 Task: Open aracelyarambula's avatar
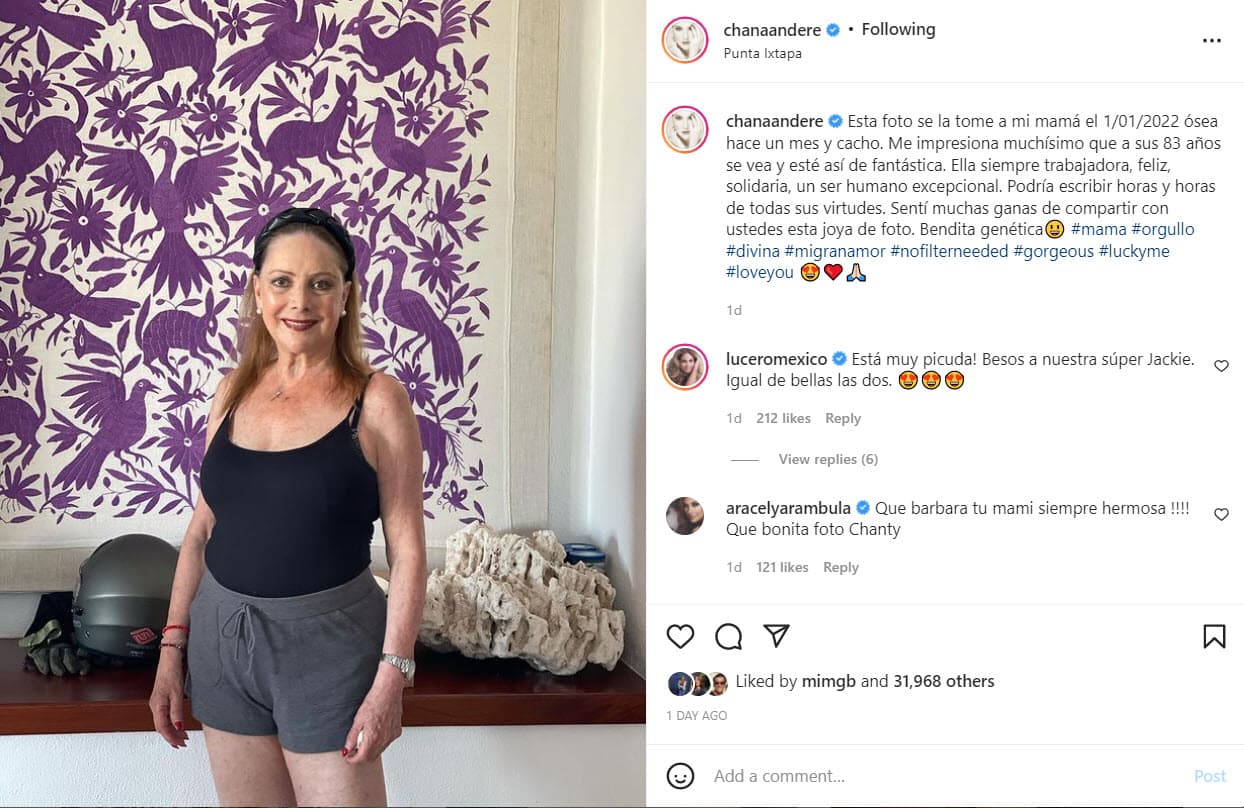tap(685, 516)
